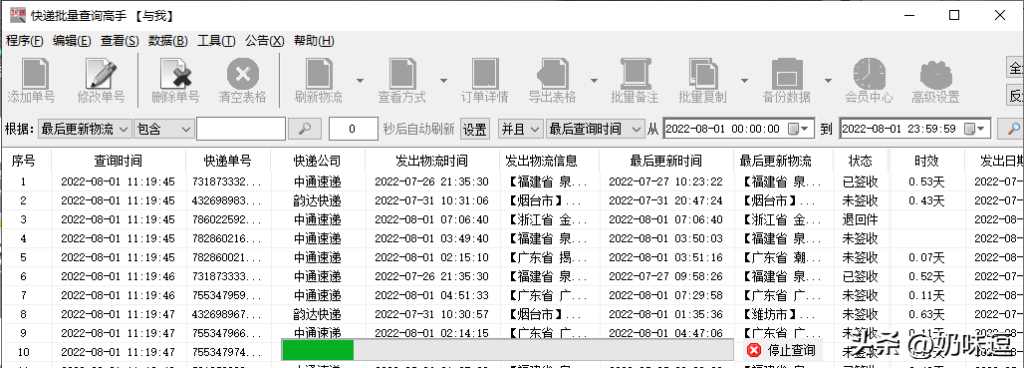Screen dimensions: 1024x368
Task: Expand the 批量复制 dropdown arrow
Action: pos(744,80)
